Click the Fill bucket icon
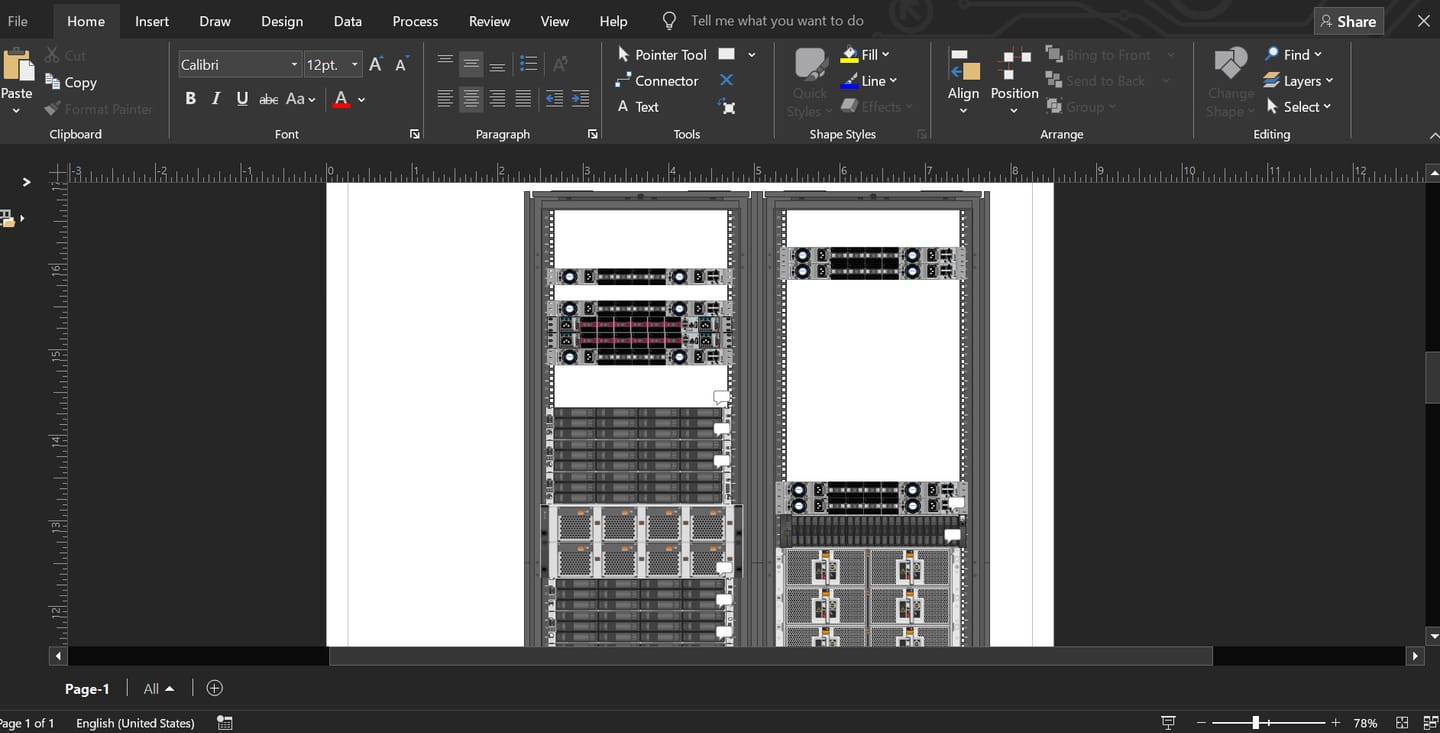The image size is (1440, 733). (x=849, y=54)
